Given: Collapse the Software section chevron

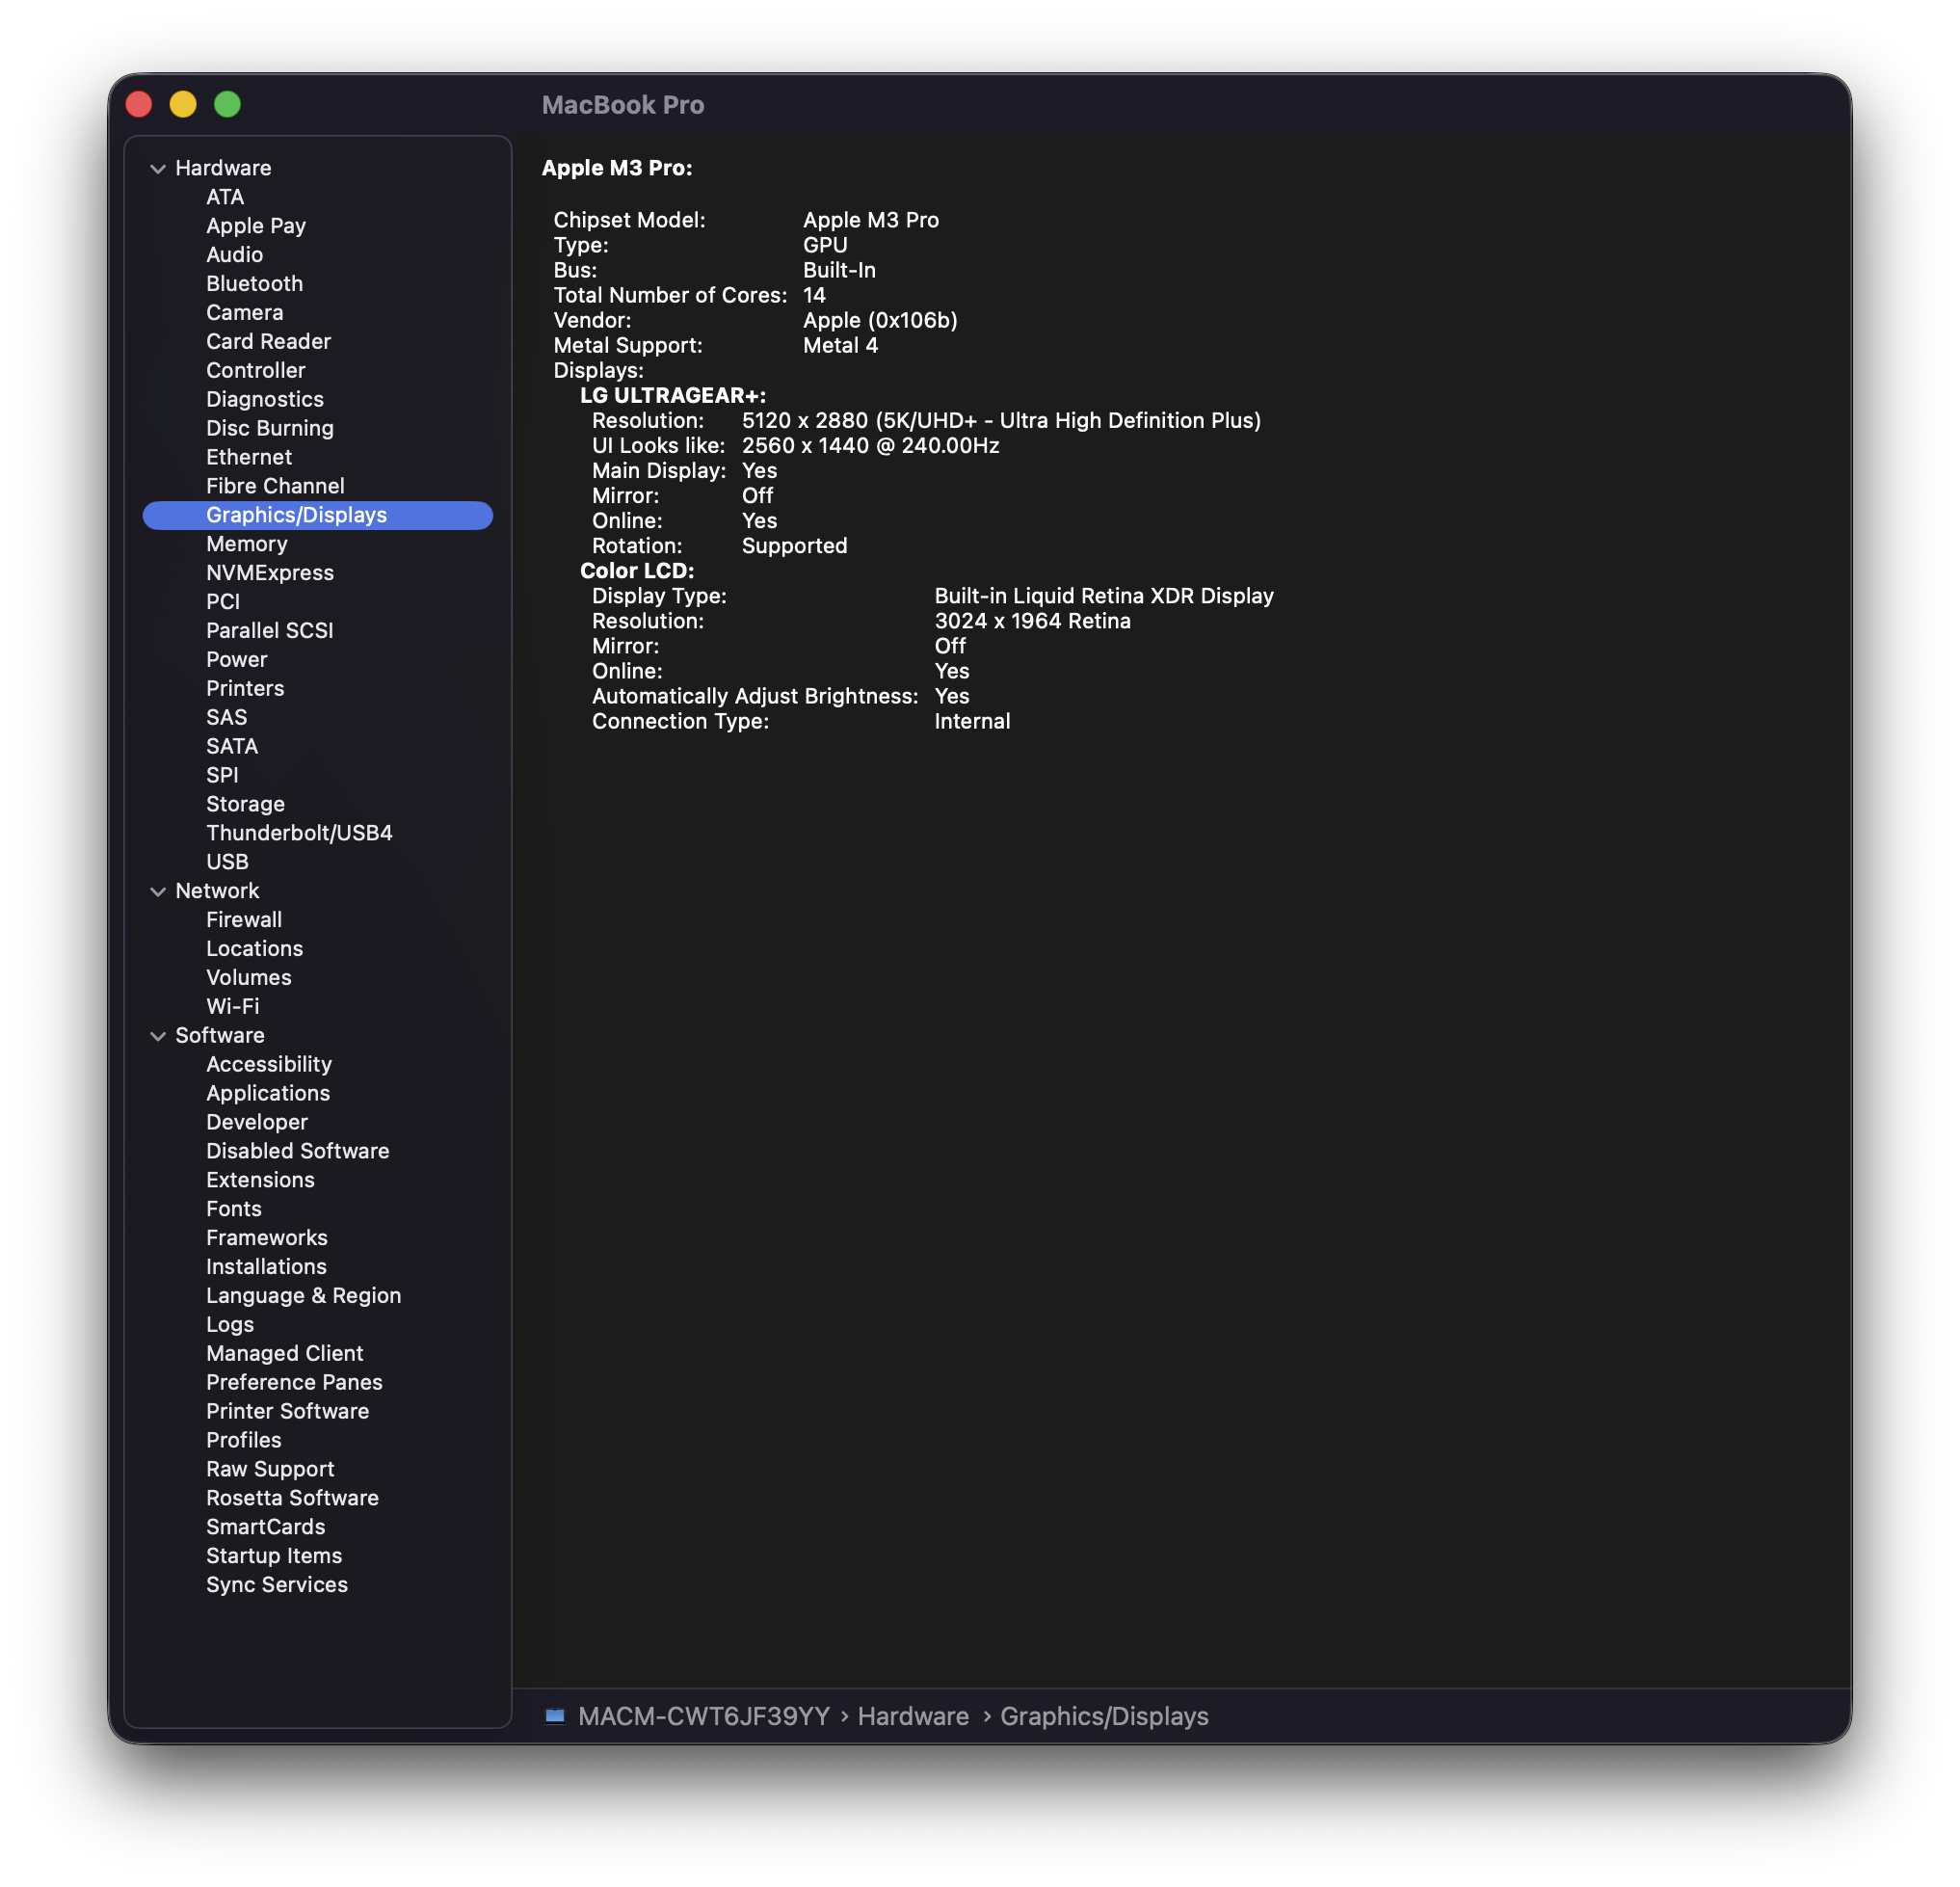Looking at the screenshot, I should [157, 1036].
